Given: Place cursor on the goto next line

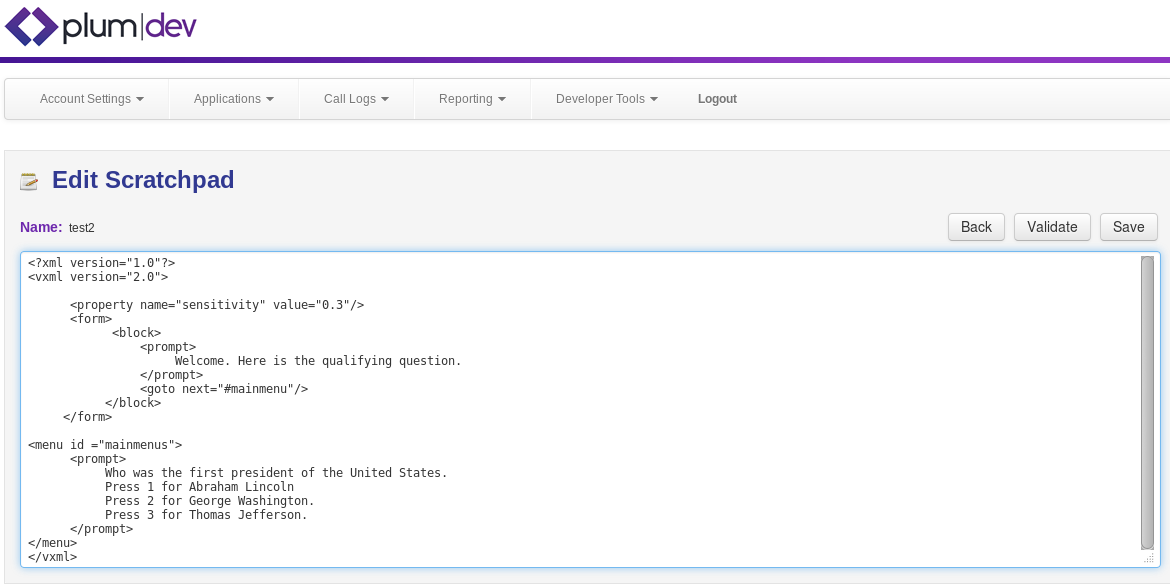Looking at the screenshot, I should point(223,389).
